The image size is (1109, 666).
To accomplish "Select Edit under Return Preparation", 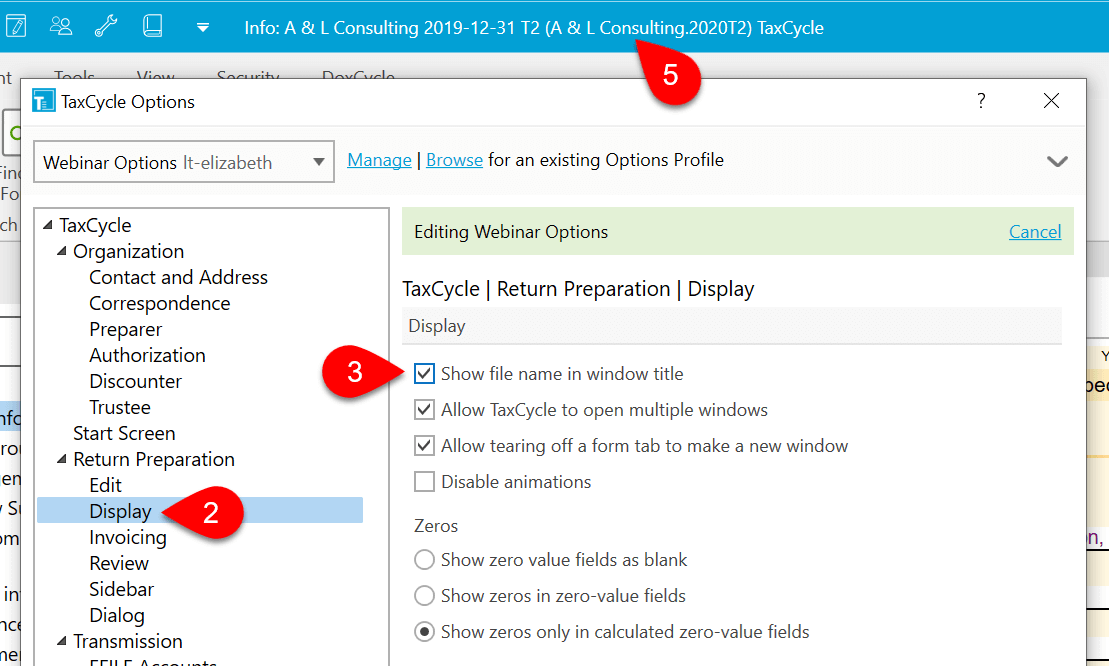I will (105, 485).
